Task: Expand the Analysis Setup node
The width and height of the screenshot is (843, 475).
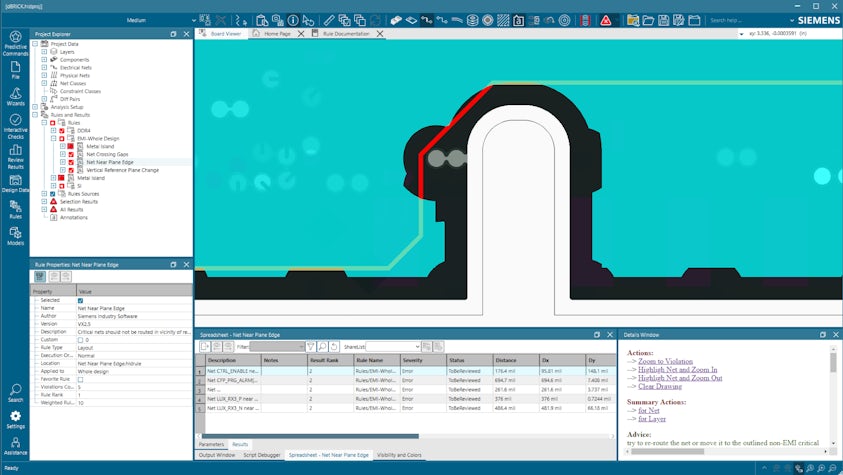Action: click(x=35, y=107)
